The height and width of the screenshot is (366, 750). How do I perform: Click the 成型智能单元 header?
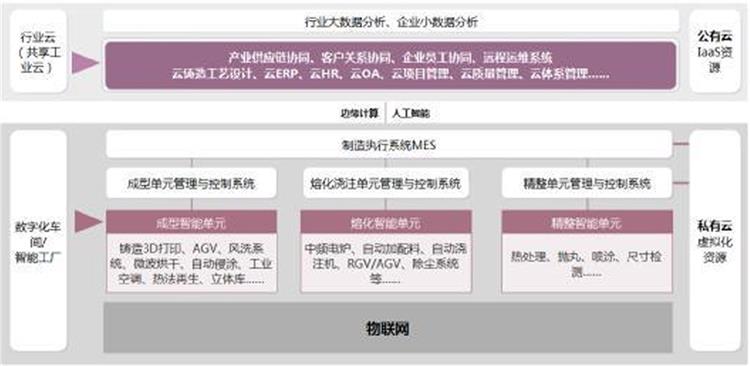point(191,222)
